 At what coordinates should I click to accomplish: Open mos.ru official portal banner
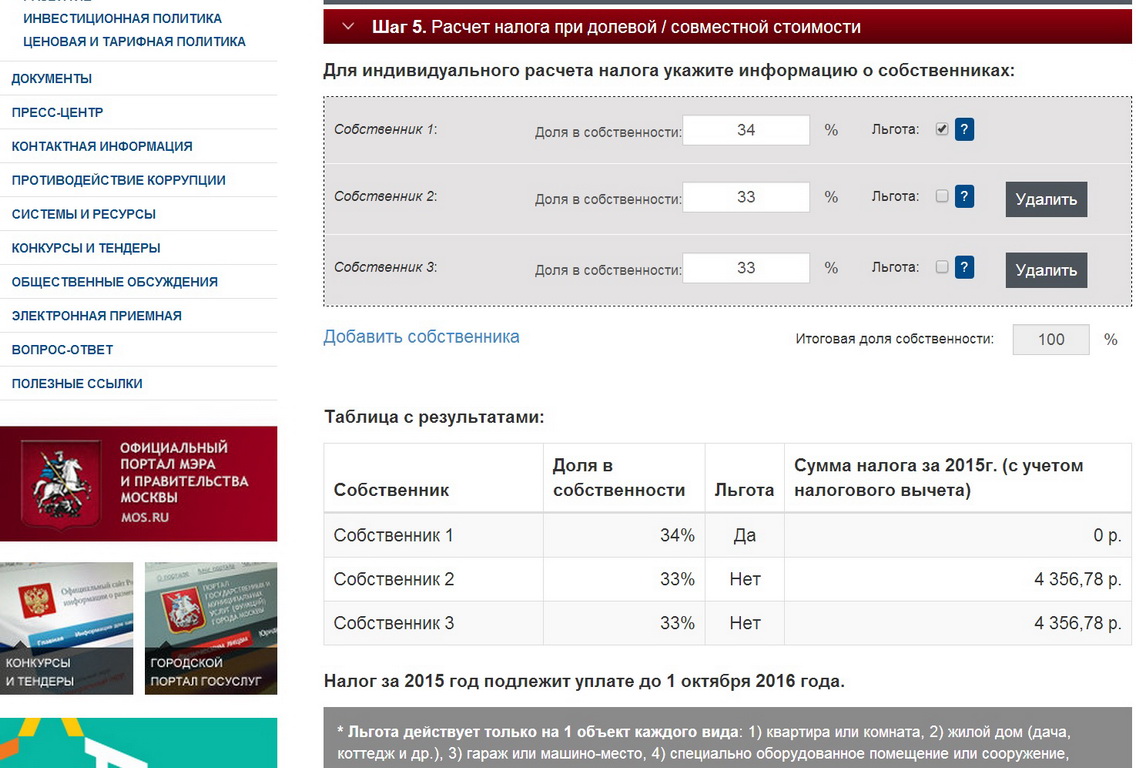pyautogui.click(x=138, y=483)
